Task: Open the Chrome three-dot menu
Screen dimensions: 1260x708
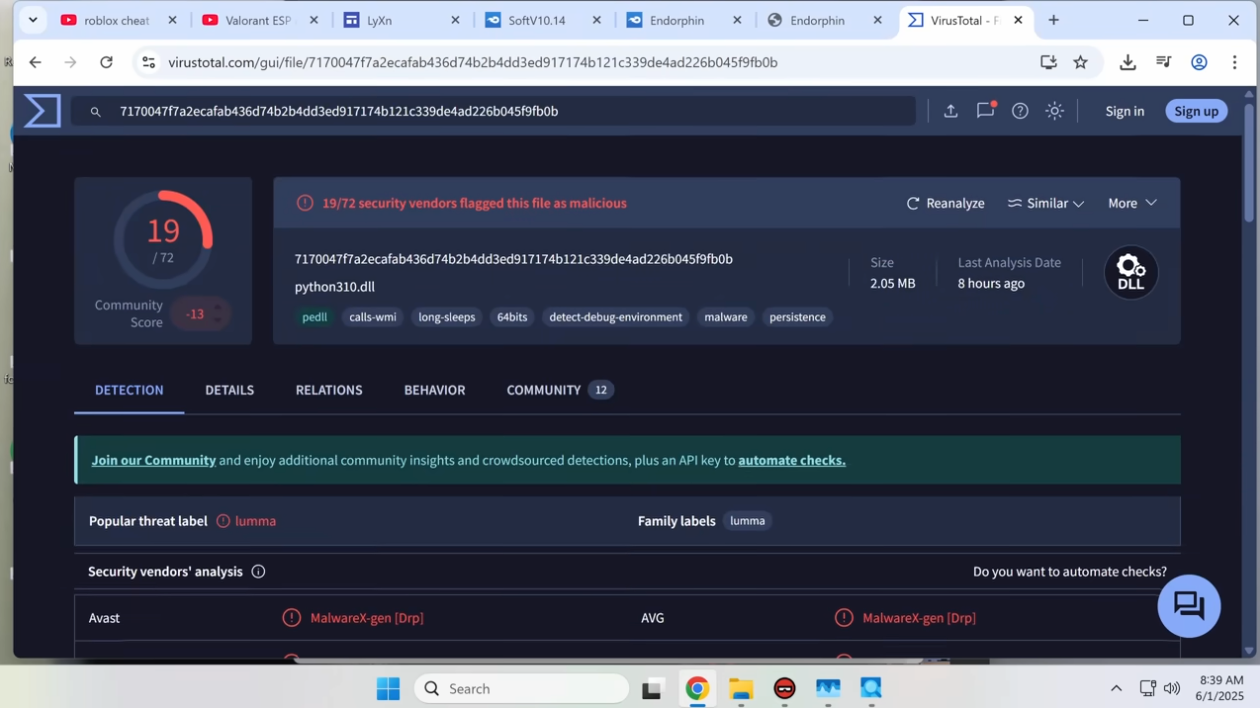Action: tap(1235, 62)
